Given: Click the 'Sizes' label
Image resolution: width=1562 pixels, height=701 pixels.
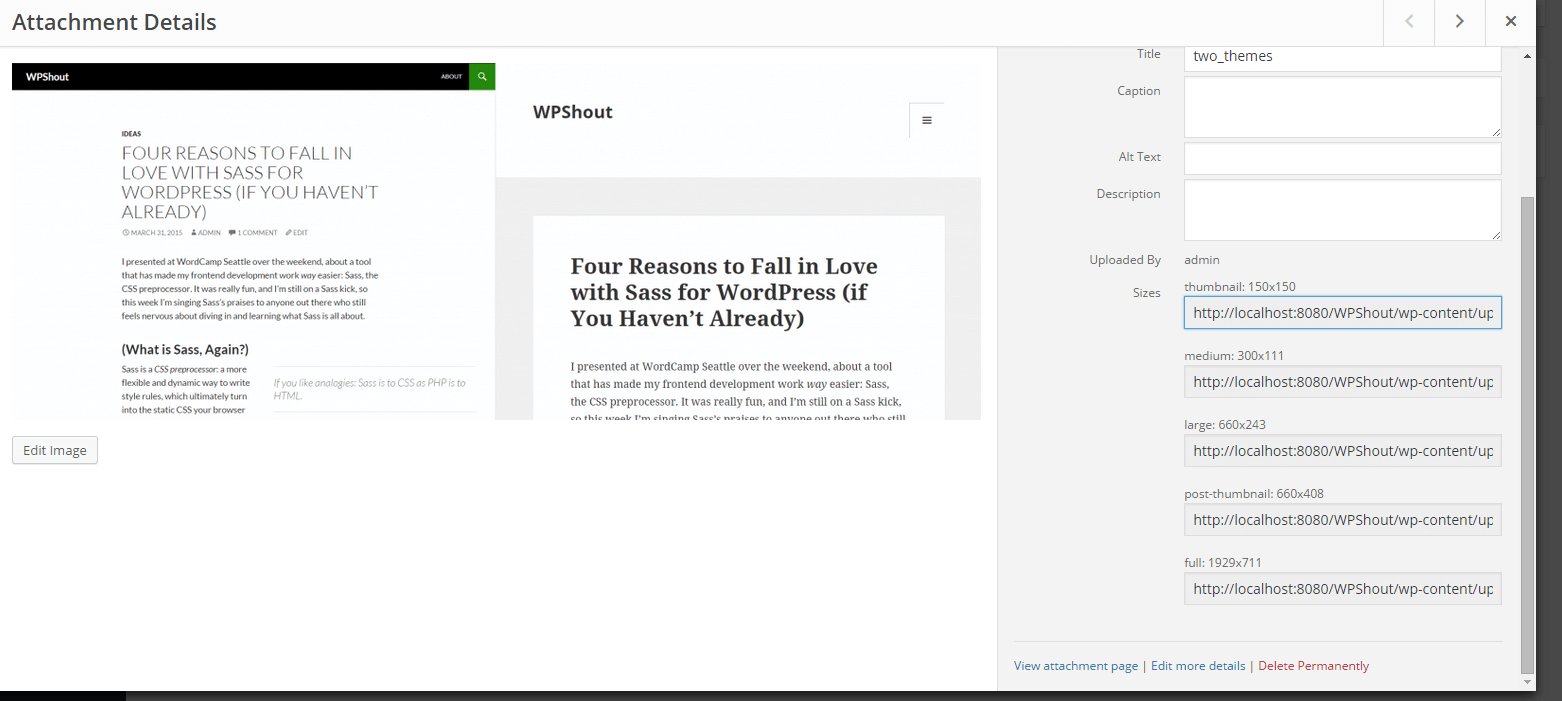Looking at the screenshot, I should coord(1146,293).
